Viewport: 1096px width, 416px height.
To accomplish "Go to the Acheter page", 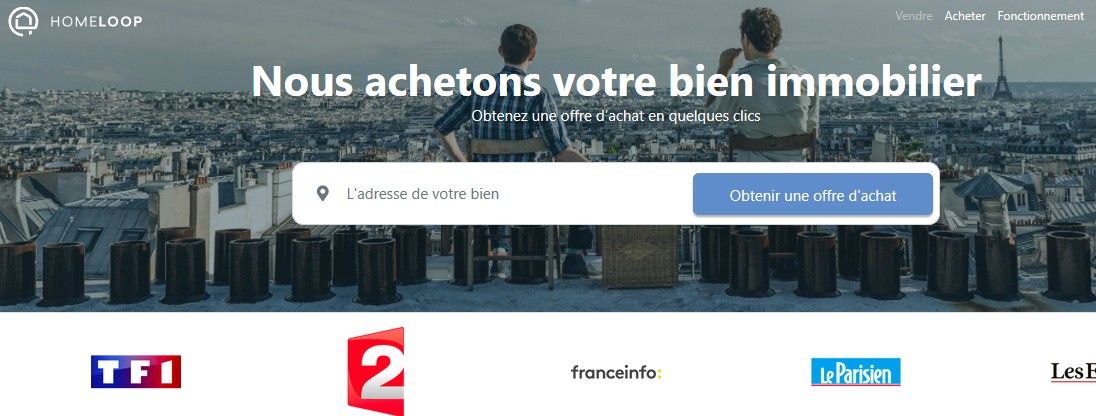I will click(x=965, y=15).
